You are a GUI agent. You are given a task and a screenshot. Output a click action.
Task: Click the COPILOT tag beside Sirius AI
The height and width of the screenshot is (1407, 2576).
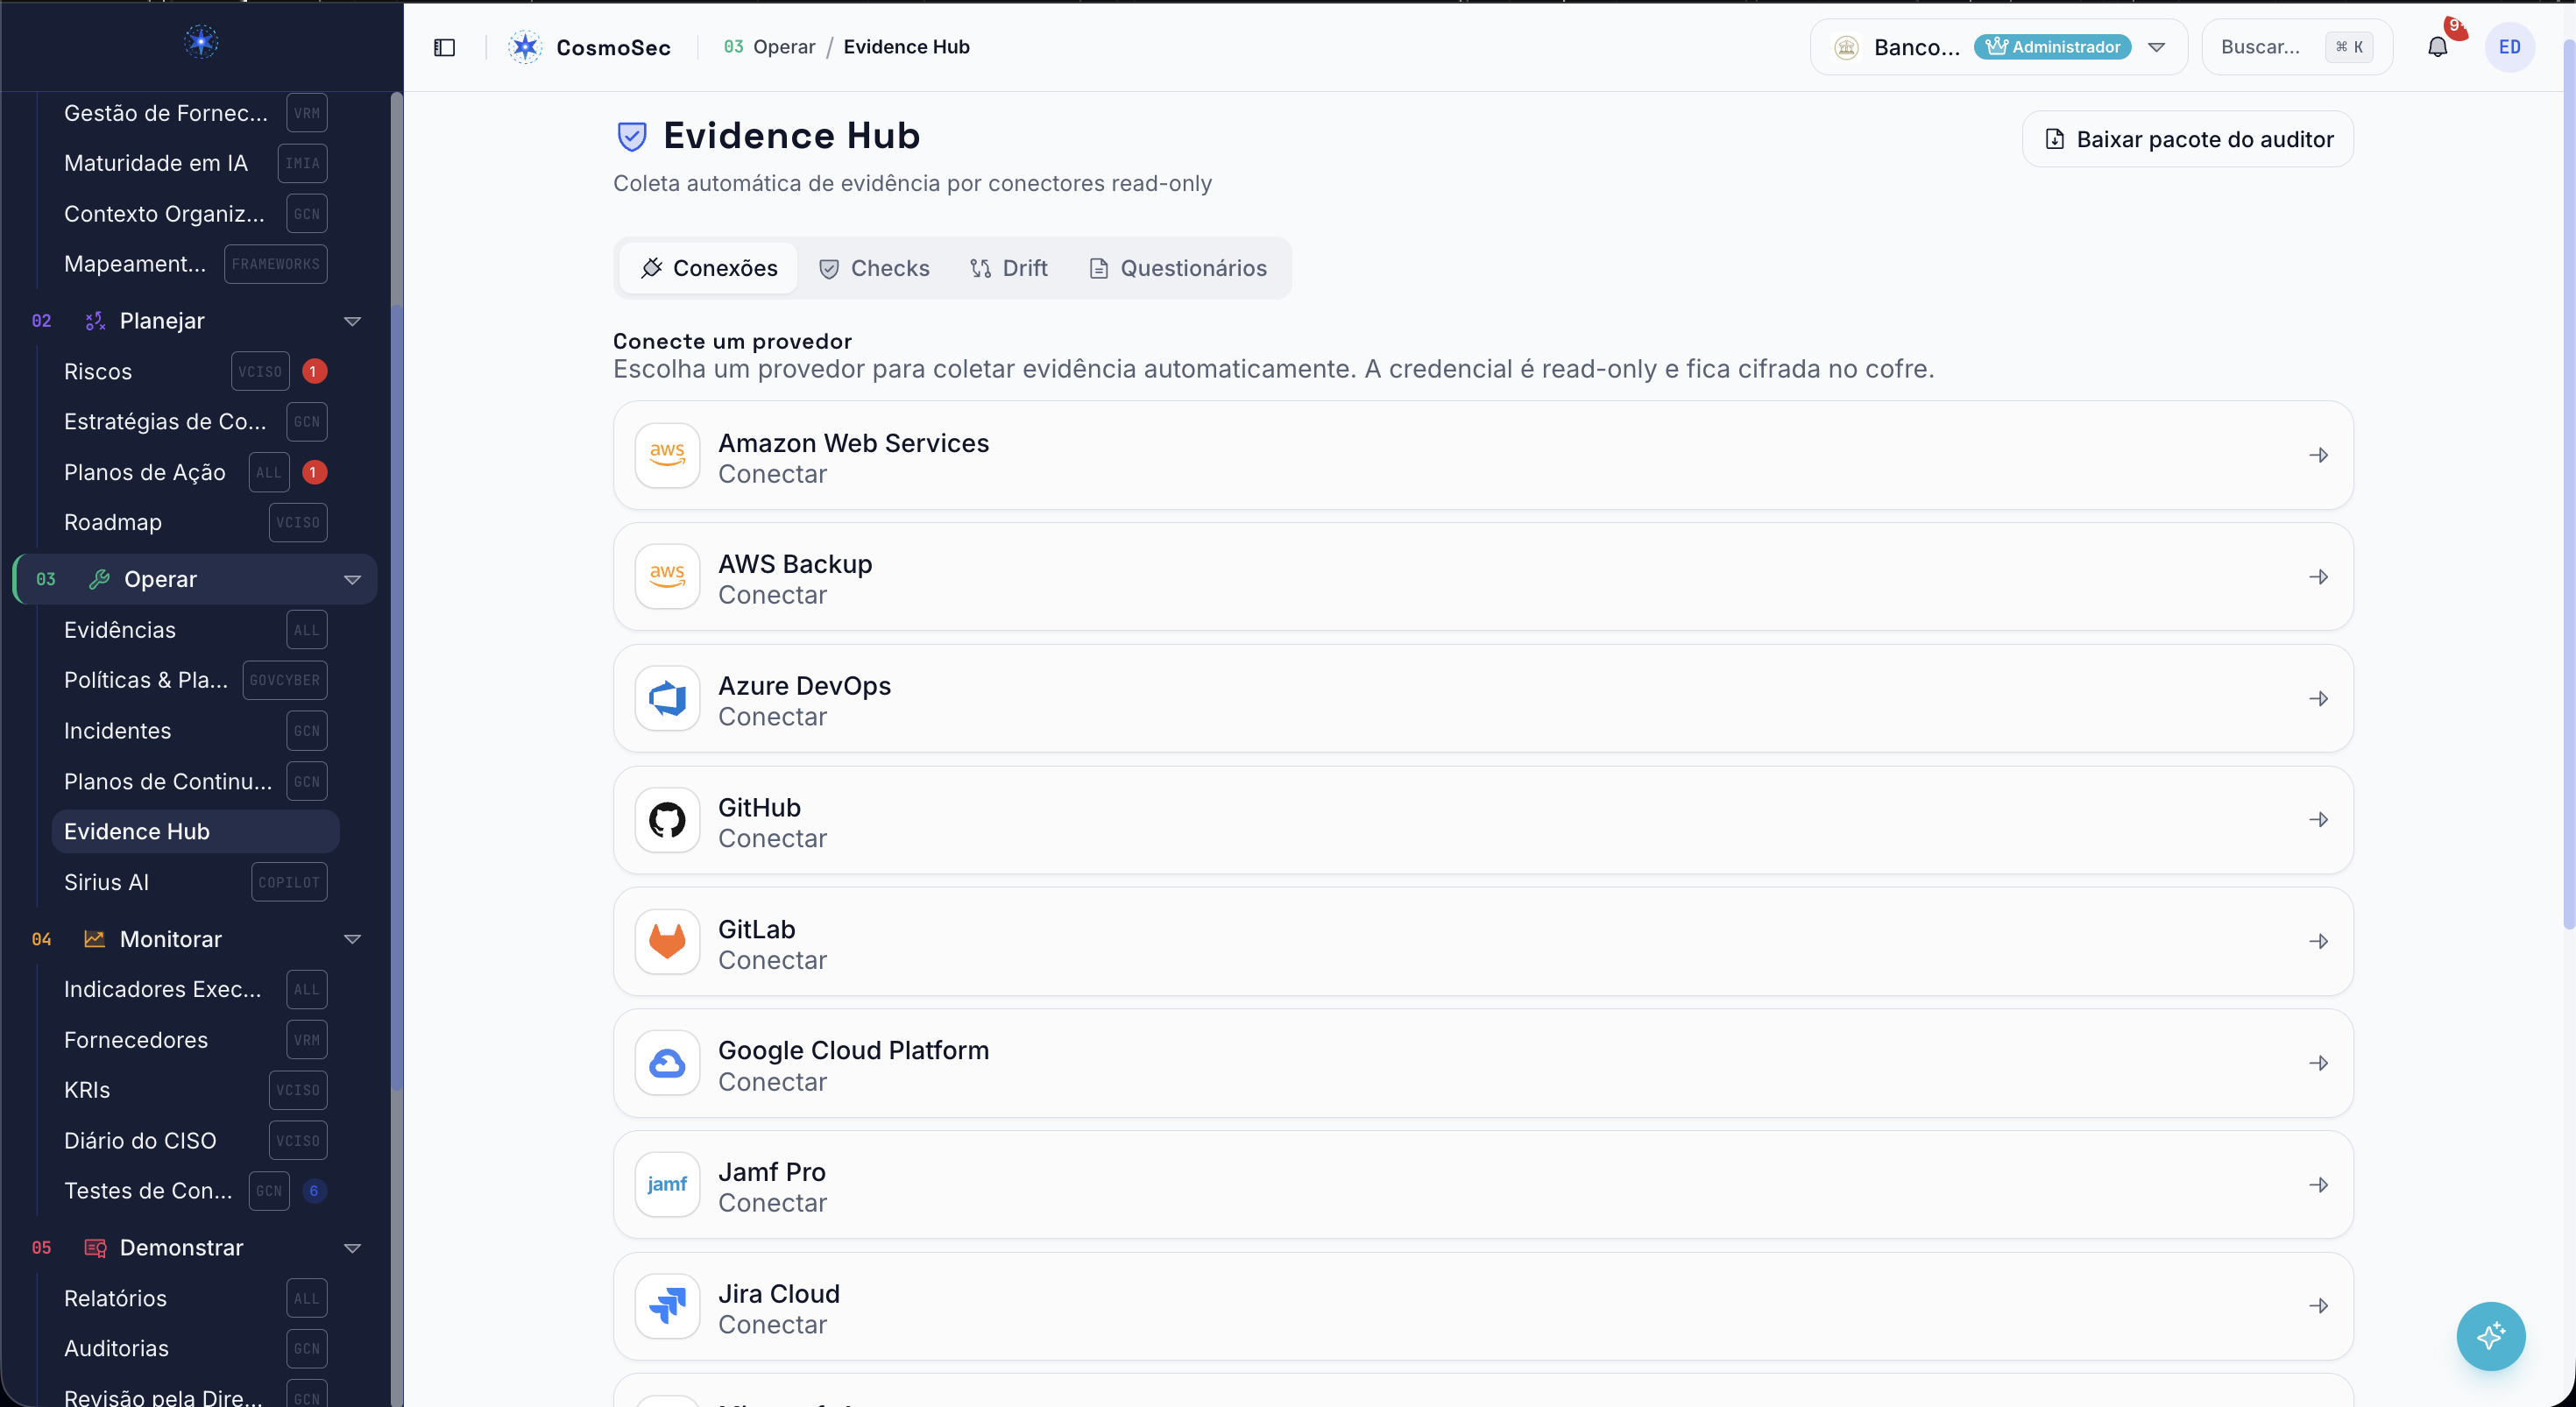[x=289, y=882]
